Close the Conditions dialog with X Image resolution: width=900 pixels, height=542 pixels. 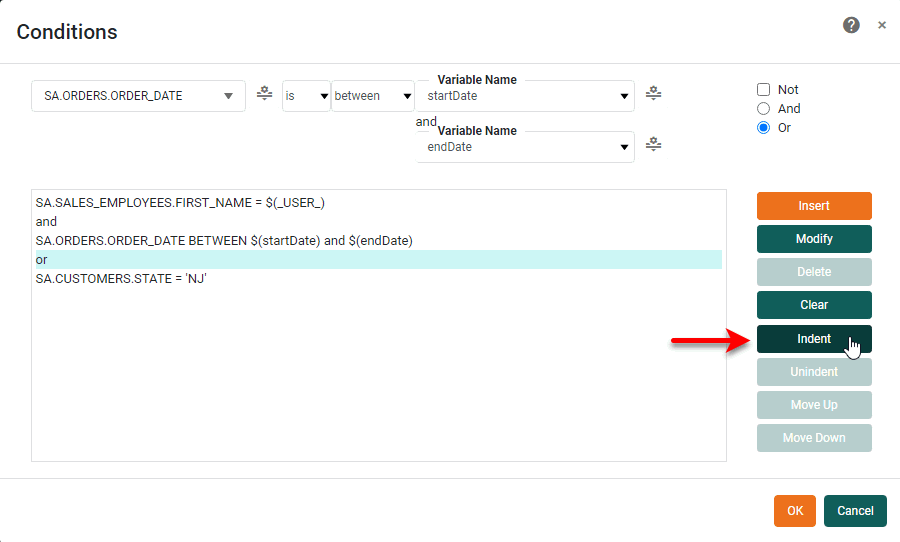pyautogui.click(x=881, y=25)
